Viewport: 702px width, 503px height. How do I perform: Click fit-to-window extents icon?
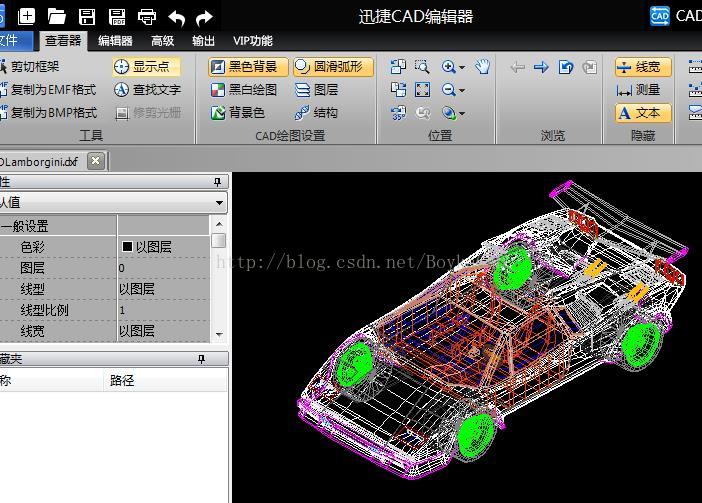pos(422,90)
